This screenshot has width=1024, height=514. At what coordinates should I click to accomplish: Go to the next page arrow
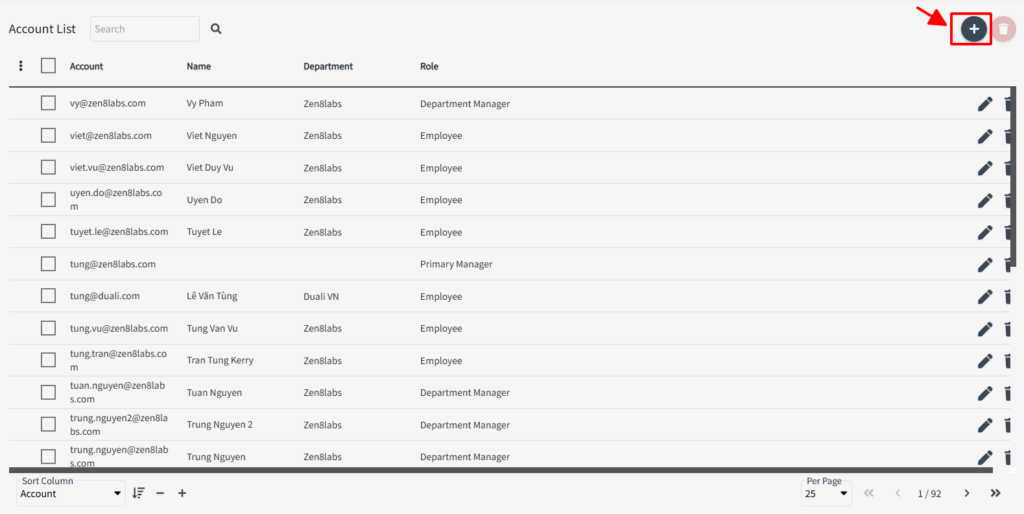click(966, 493)
